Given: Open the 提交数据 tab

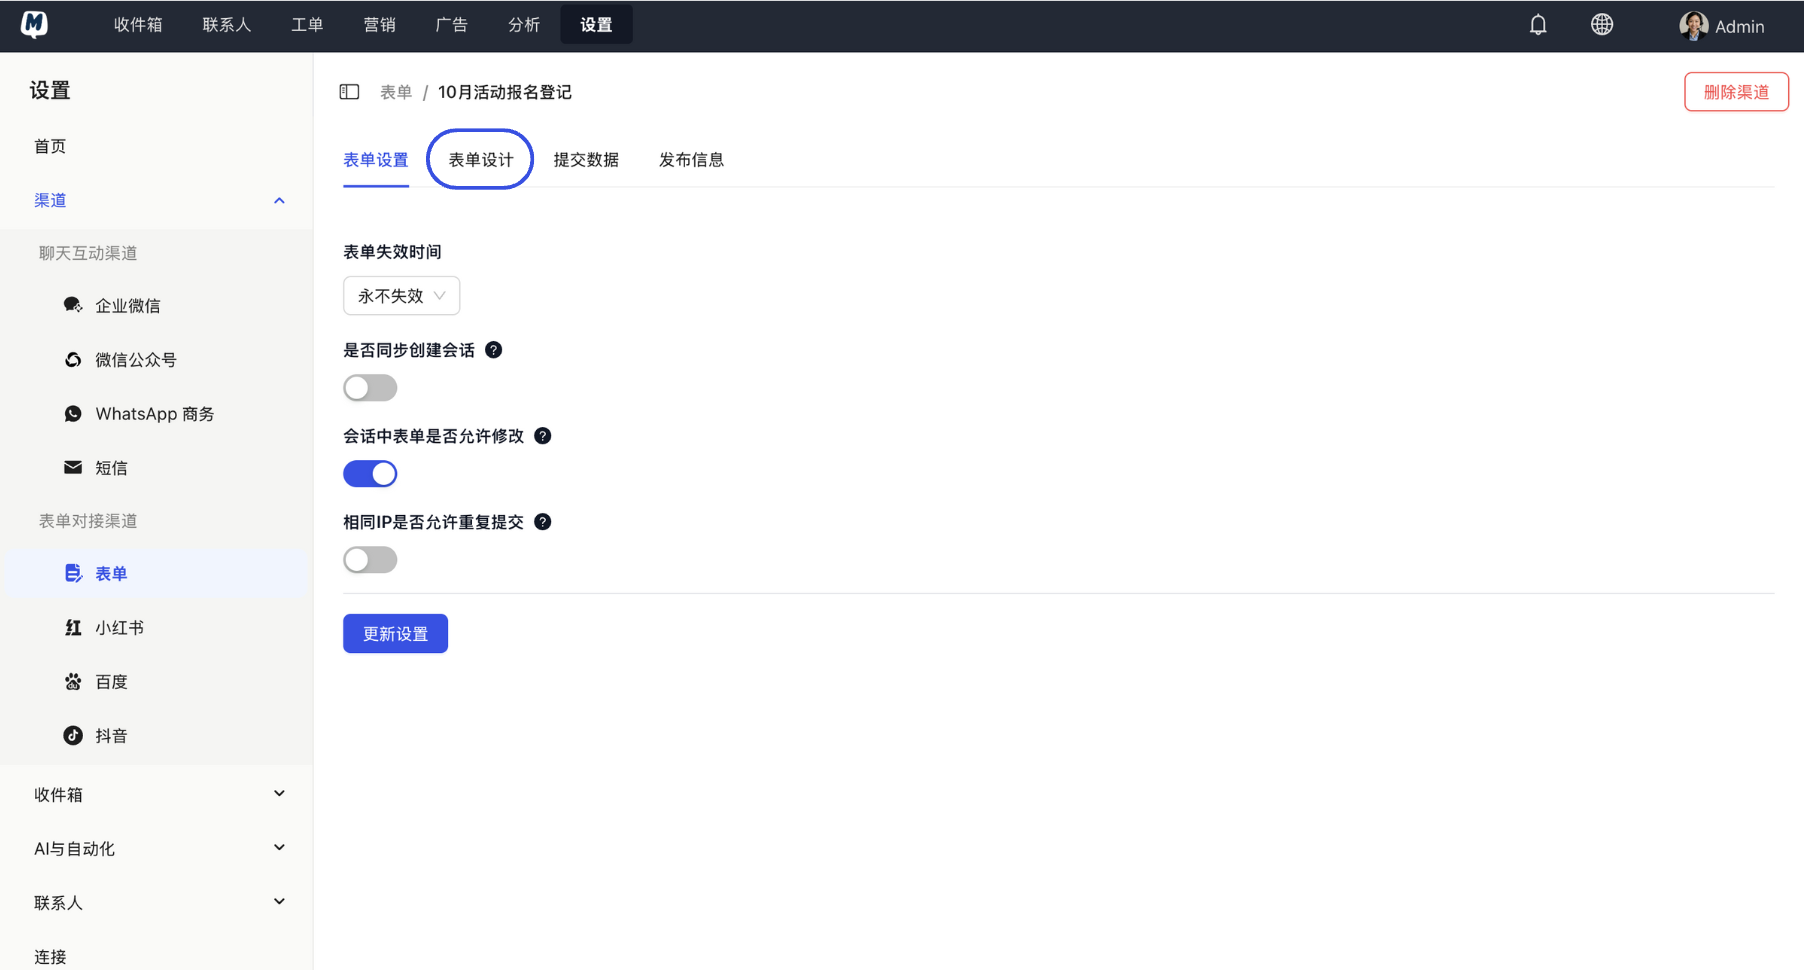Looking at the screenshot, I should 586,159.
